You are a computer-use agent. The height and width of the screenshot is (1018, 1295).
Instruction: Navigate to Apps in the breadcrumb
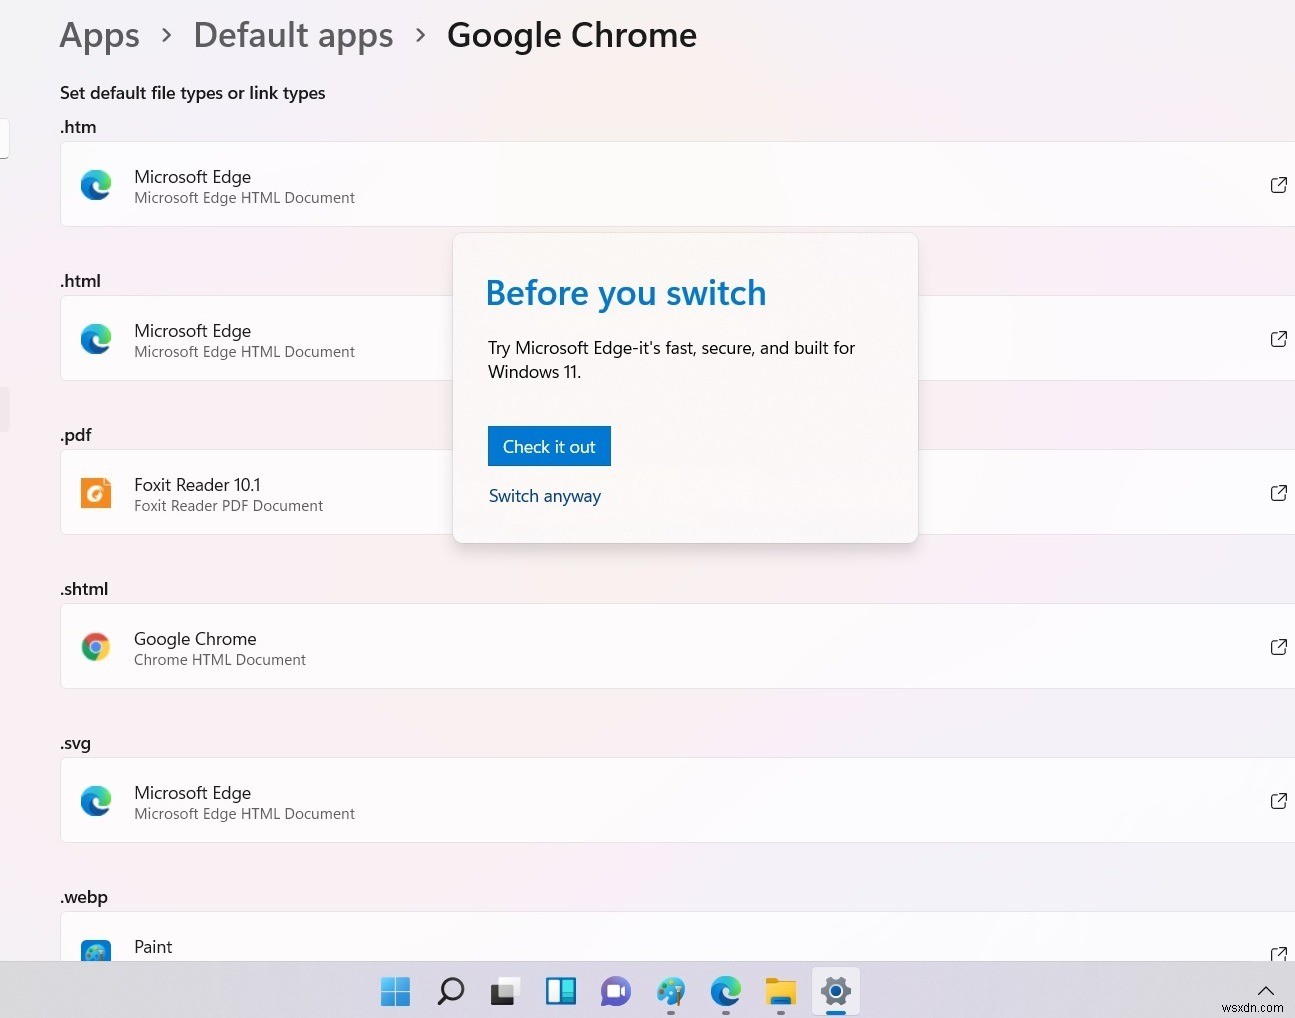(99, 34)
